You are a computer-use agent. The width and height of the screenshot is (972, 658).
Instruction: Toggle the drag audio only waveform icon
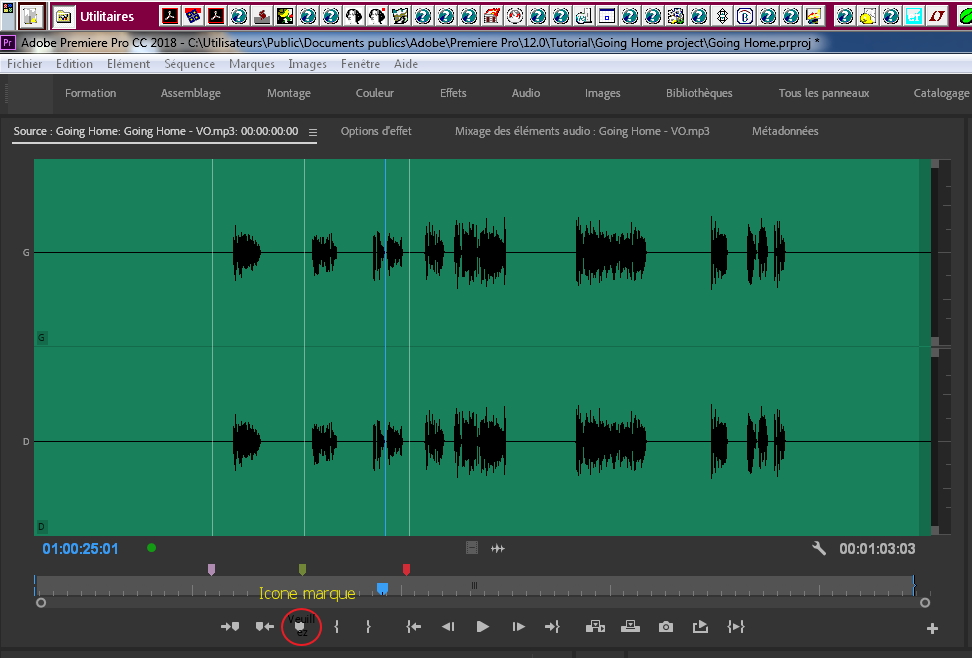click(498, 548)
